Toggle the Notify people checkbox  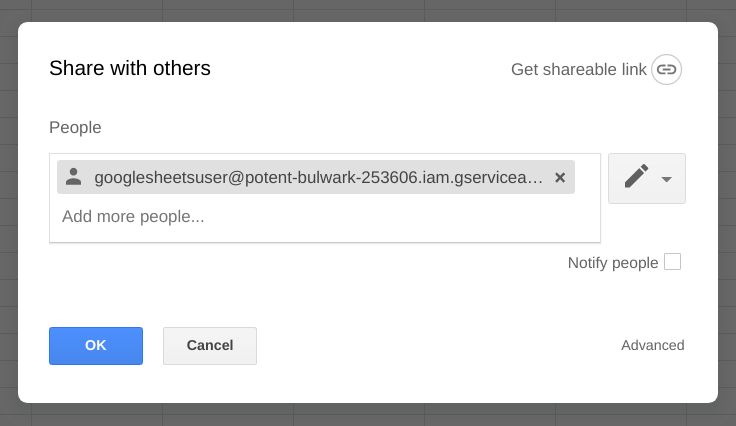click(x=673, y=262)
